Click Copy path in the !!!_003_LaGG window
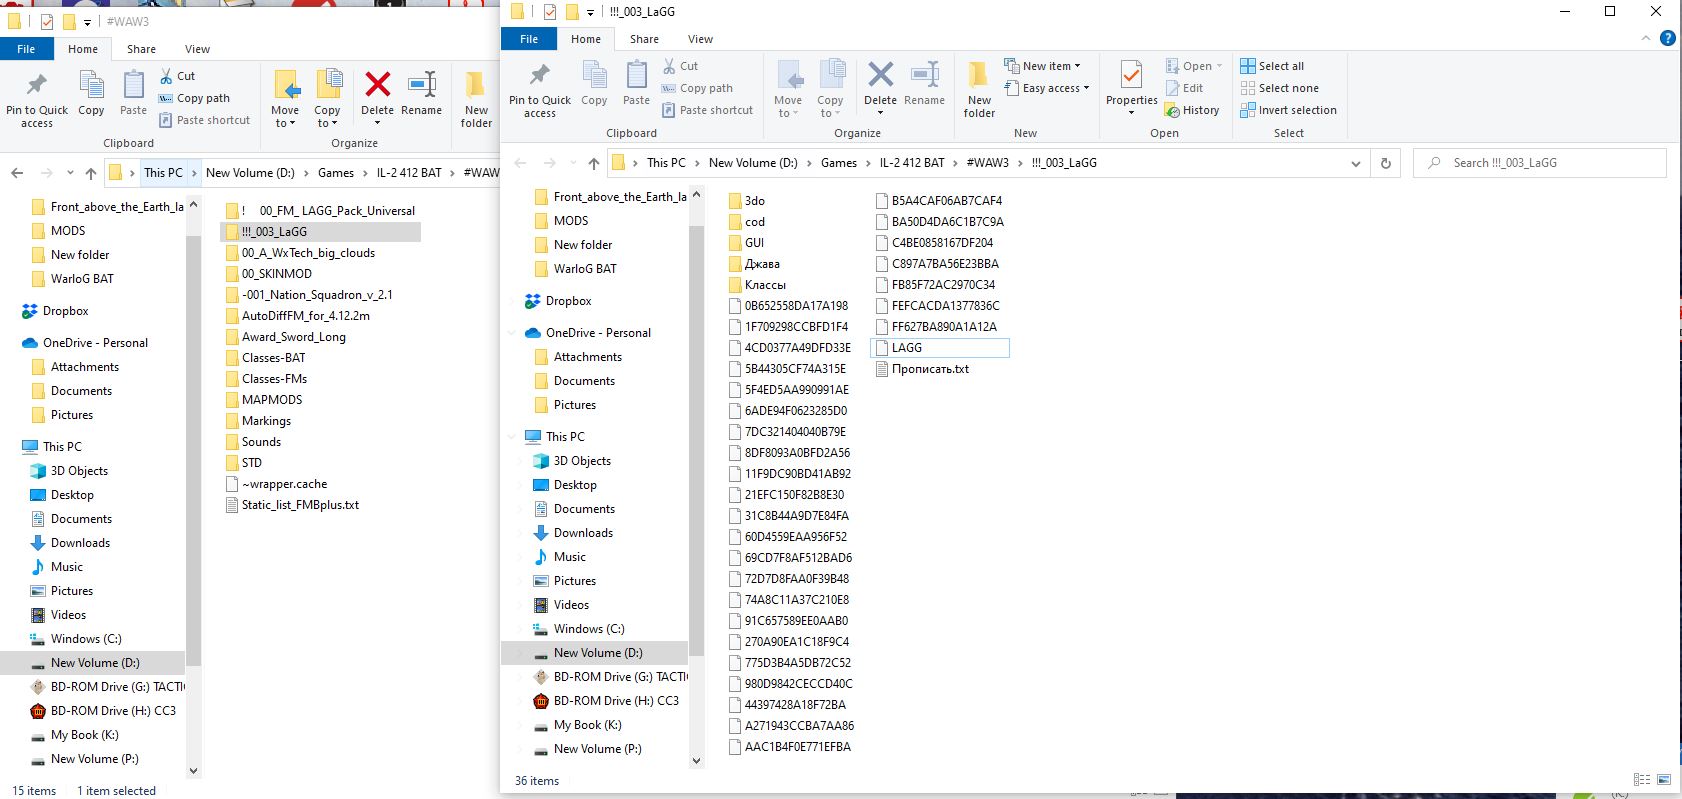1682x799 pixels. click(x=697, y=88)
